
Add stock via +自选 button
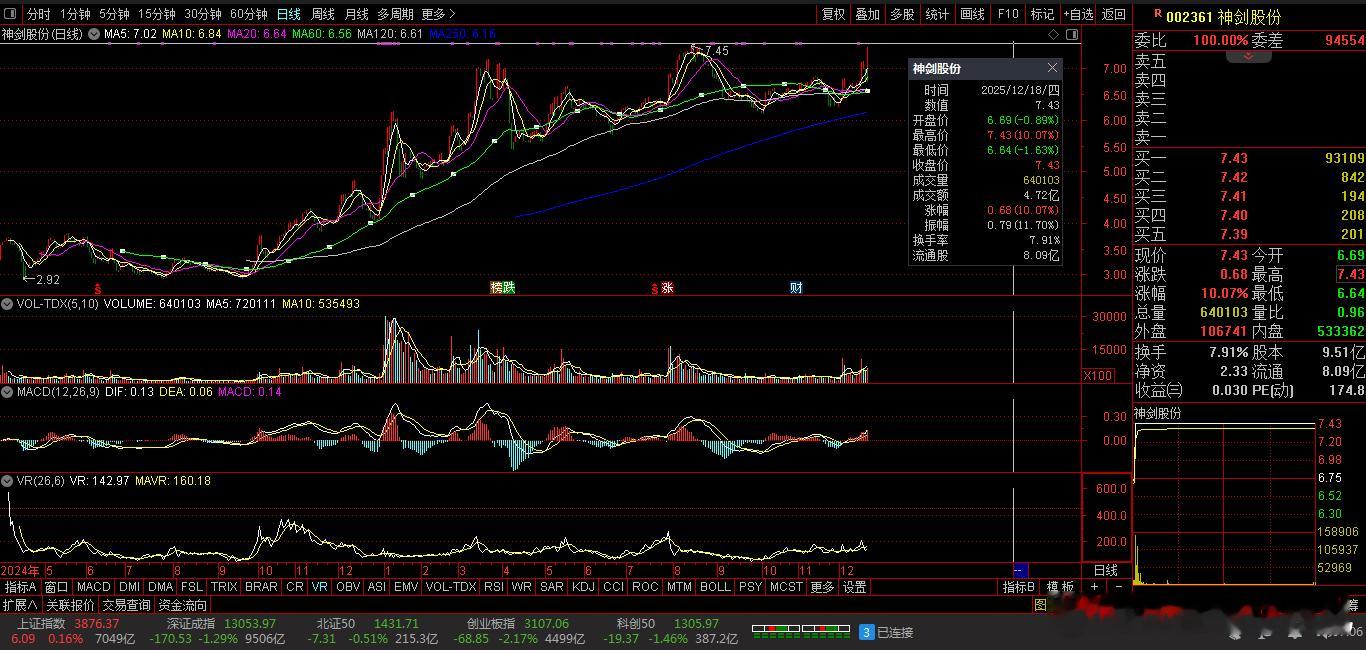1078,14
